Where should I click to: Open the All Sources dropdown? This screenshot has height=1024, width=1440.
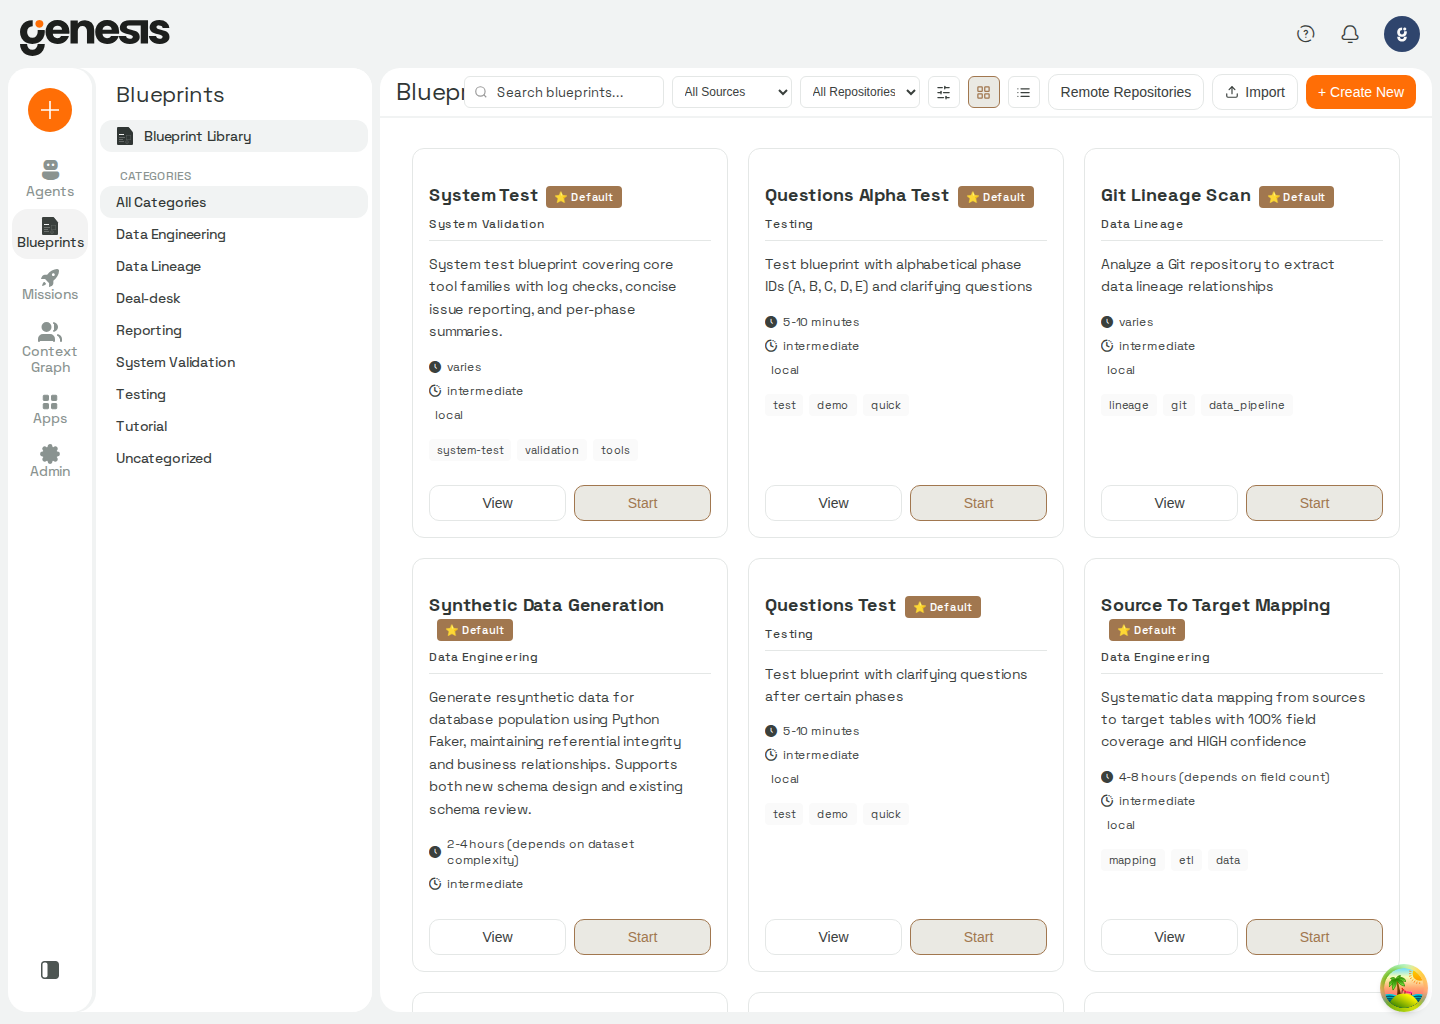(x=732, y=92)
